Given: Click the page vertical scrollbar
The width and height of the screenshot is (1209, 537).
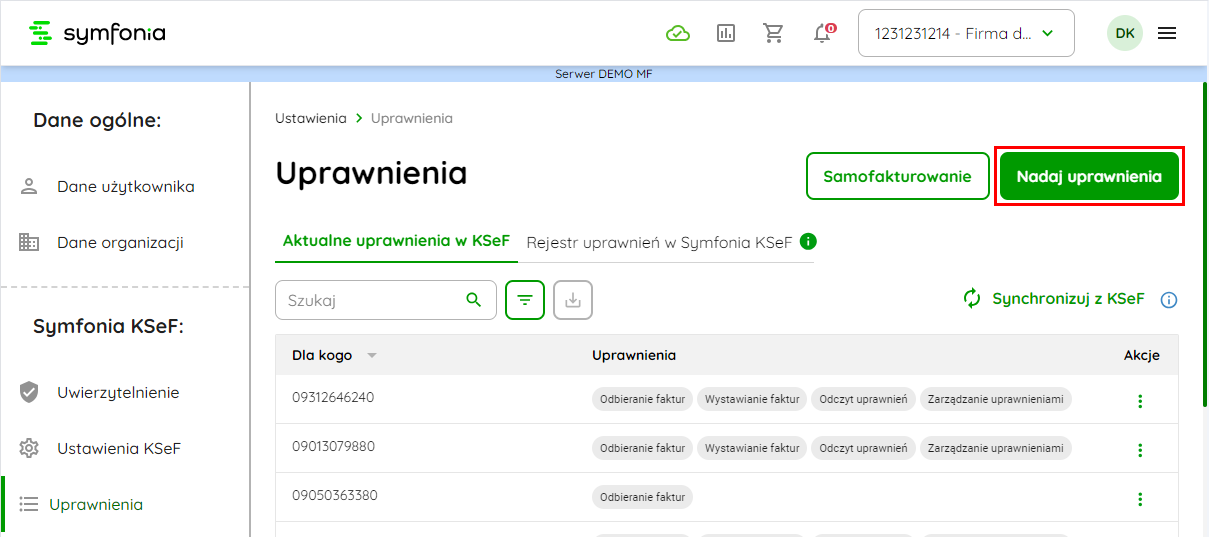Looking at the screenshot, I should 1203,245.
